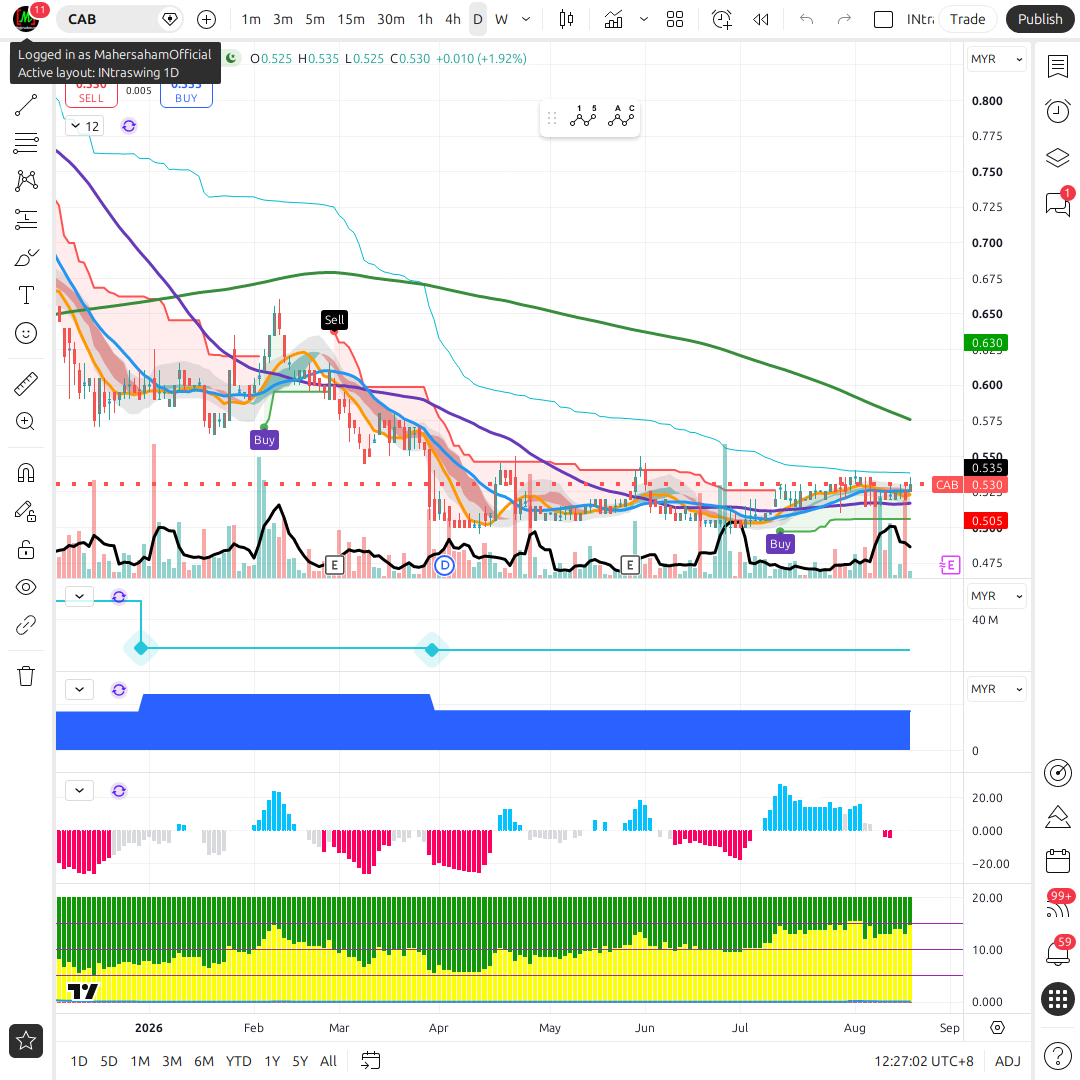Open the second pane MYR currency dropdown

[x=996, y=596]
